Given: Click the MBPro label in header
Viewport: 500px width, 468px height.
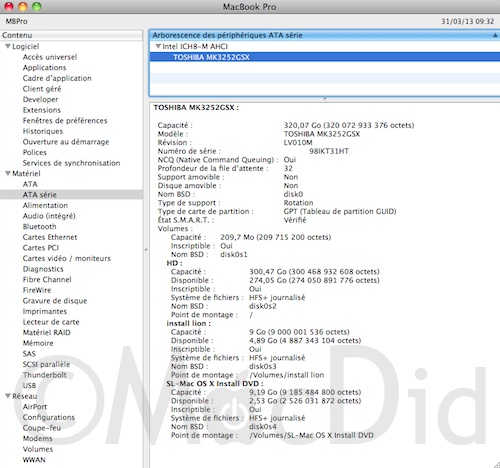Looking at the screenshot, I should click(x=16, y=21).
